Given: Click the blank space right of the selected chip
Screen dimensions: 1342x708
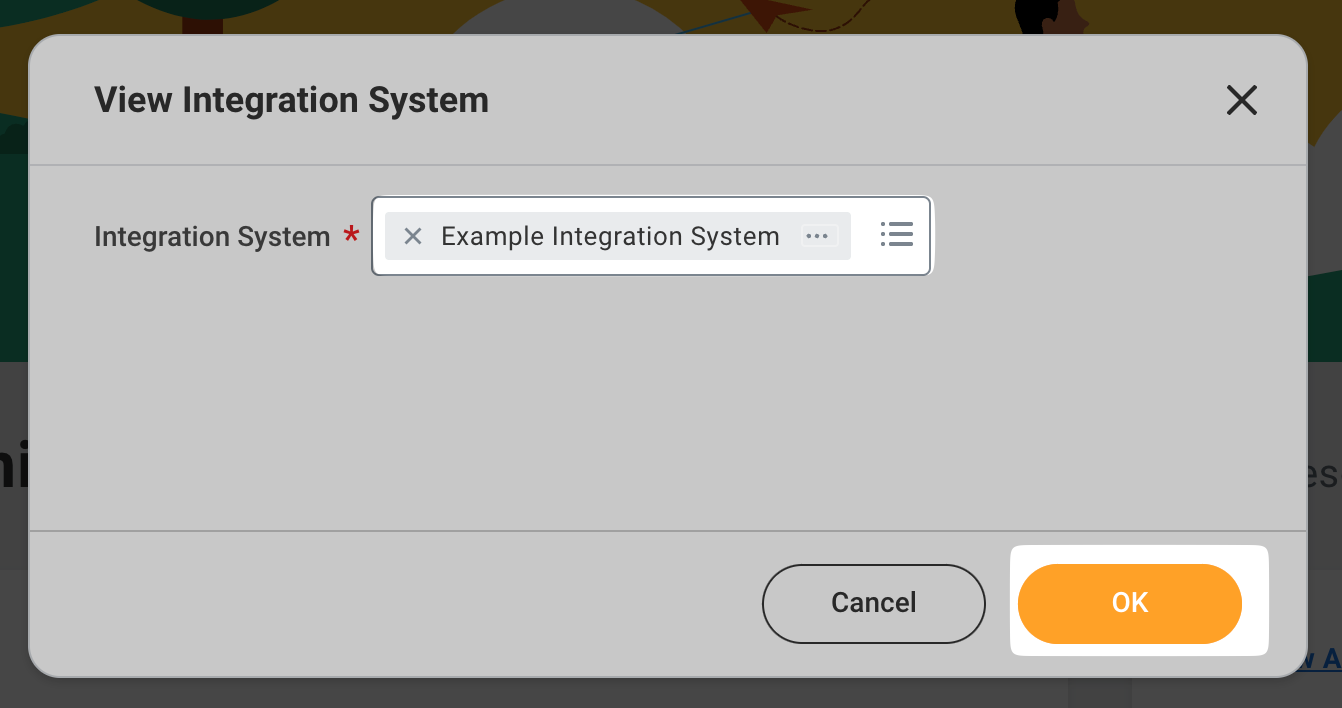Looking at the screenshot, I should [864, 236].
